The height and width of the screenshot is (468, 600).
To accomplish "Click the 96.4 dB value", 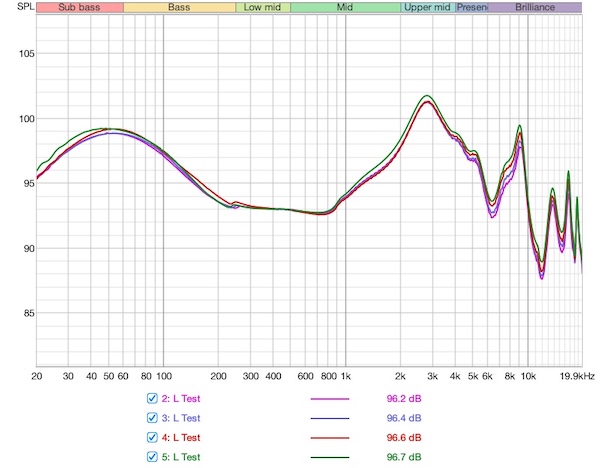I will click(404, 418).
